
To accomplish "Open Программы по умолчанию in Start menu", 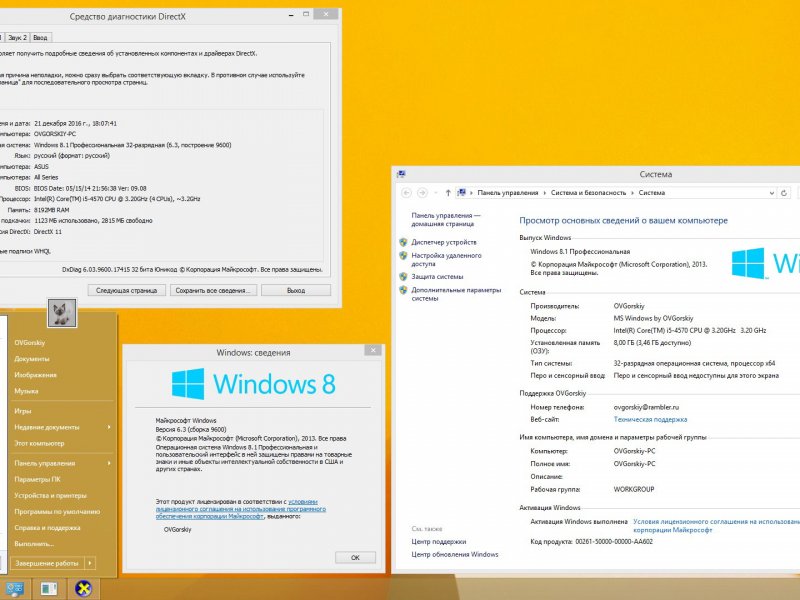I will point(57,512).
